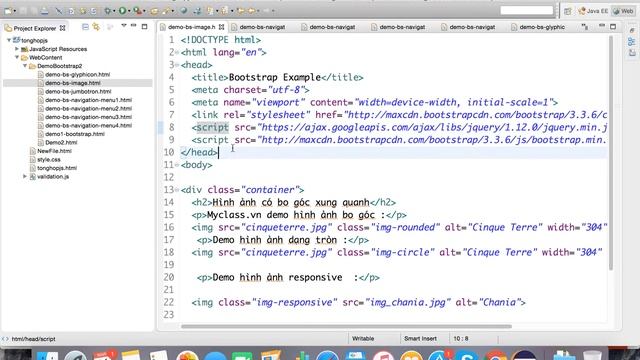Collapse the DemoBootstrap2 folder

[x=25, y=66]
